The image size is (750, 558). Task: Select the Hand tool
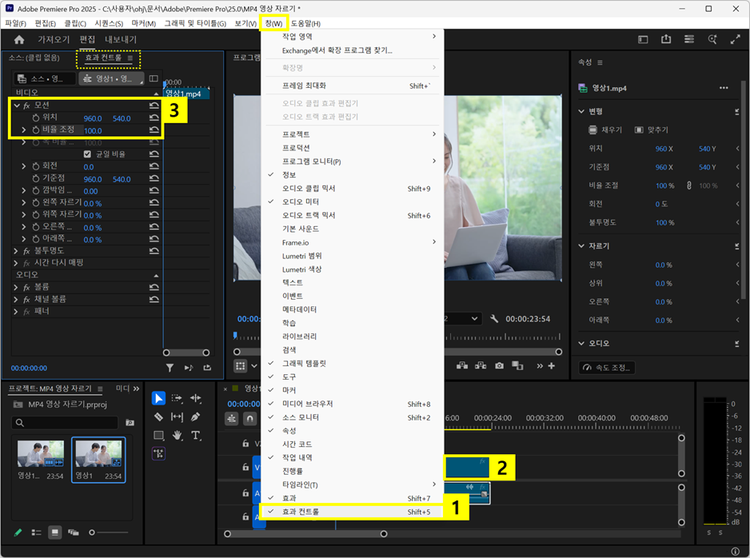177,436
